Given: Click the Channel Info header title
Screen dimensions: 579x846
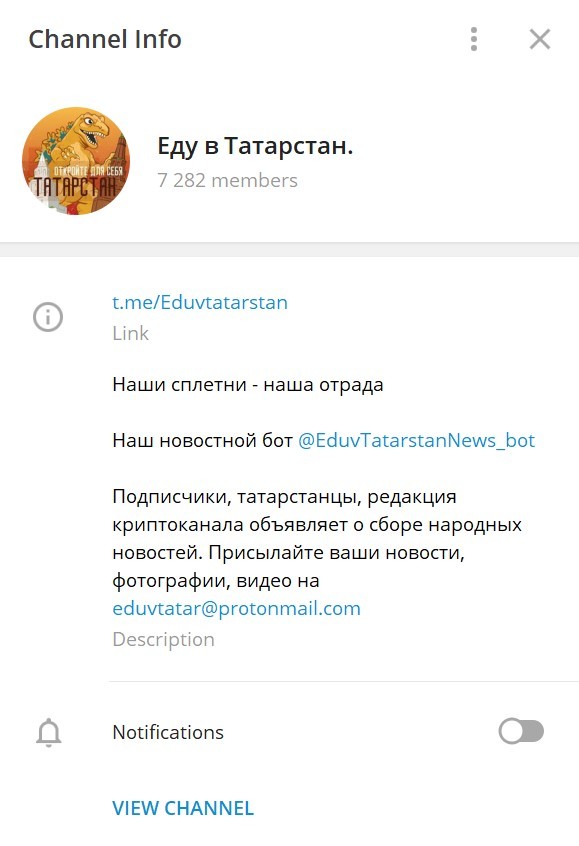Looking at the screenshot, I should 105,39.
